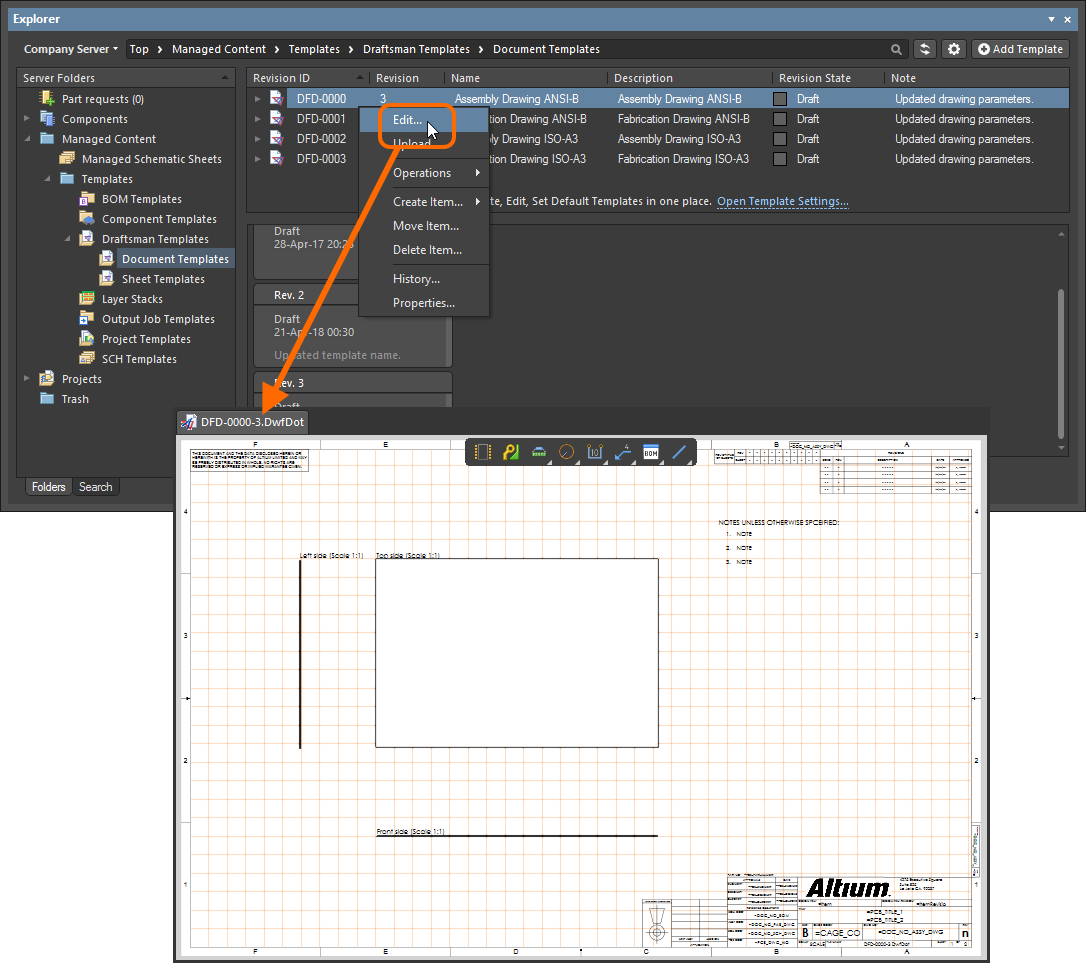Click the refresh icon beside the search box
1086x963 pixels.
coord(925,49)
